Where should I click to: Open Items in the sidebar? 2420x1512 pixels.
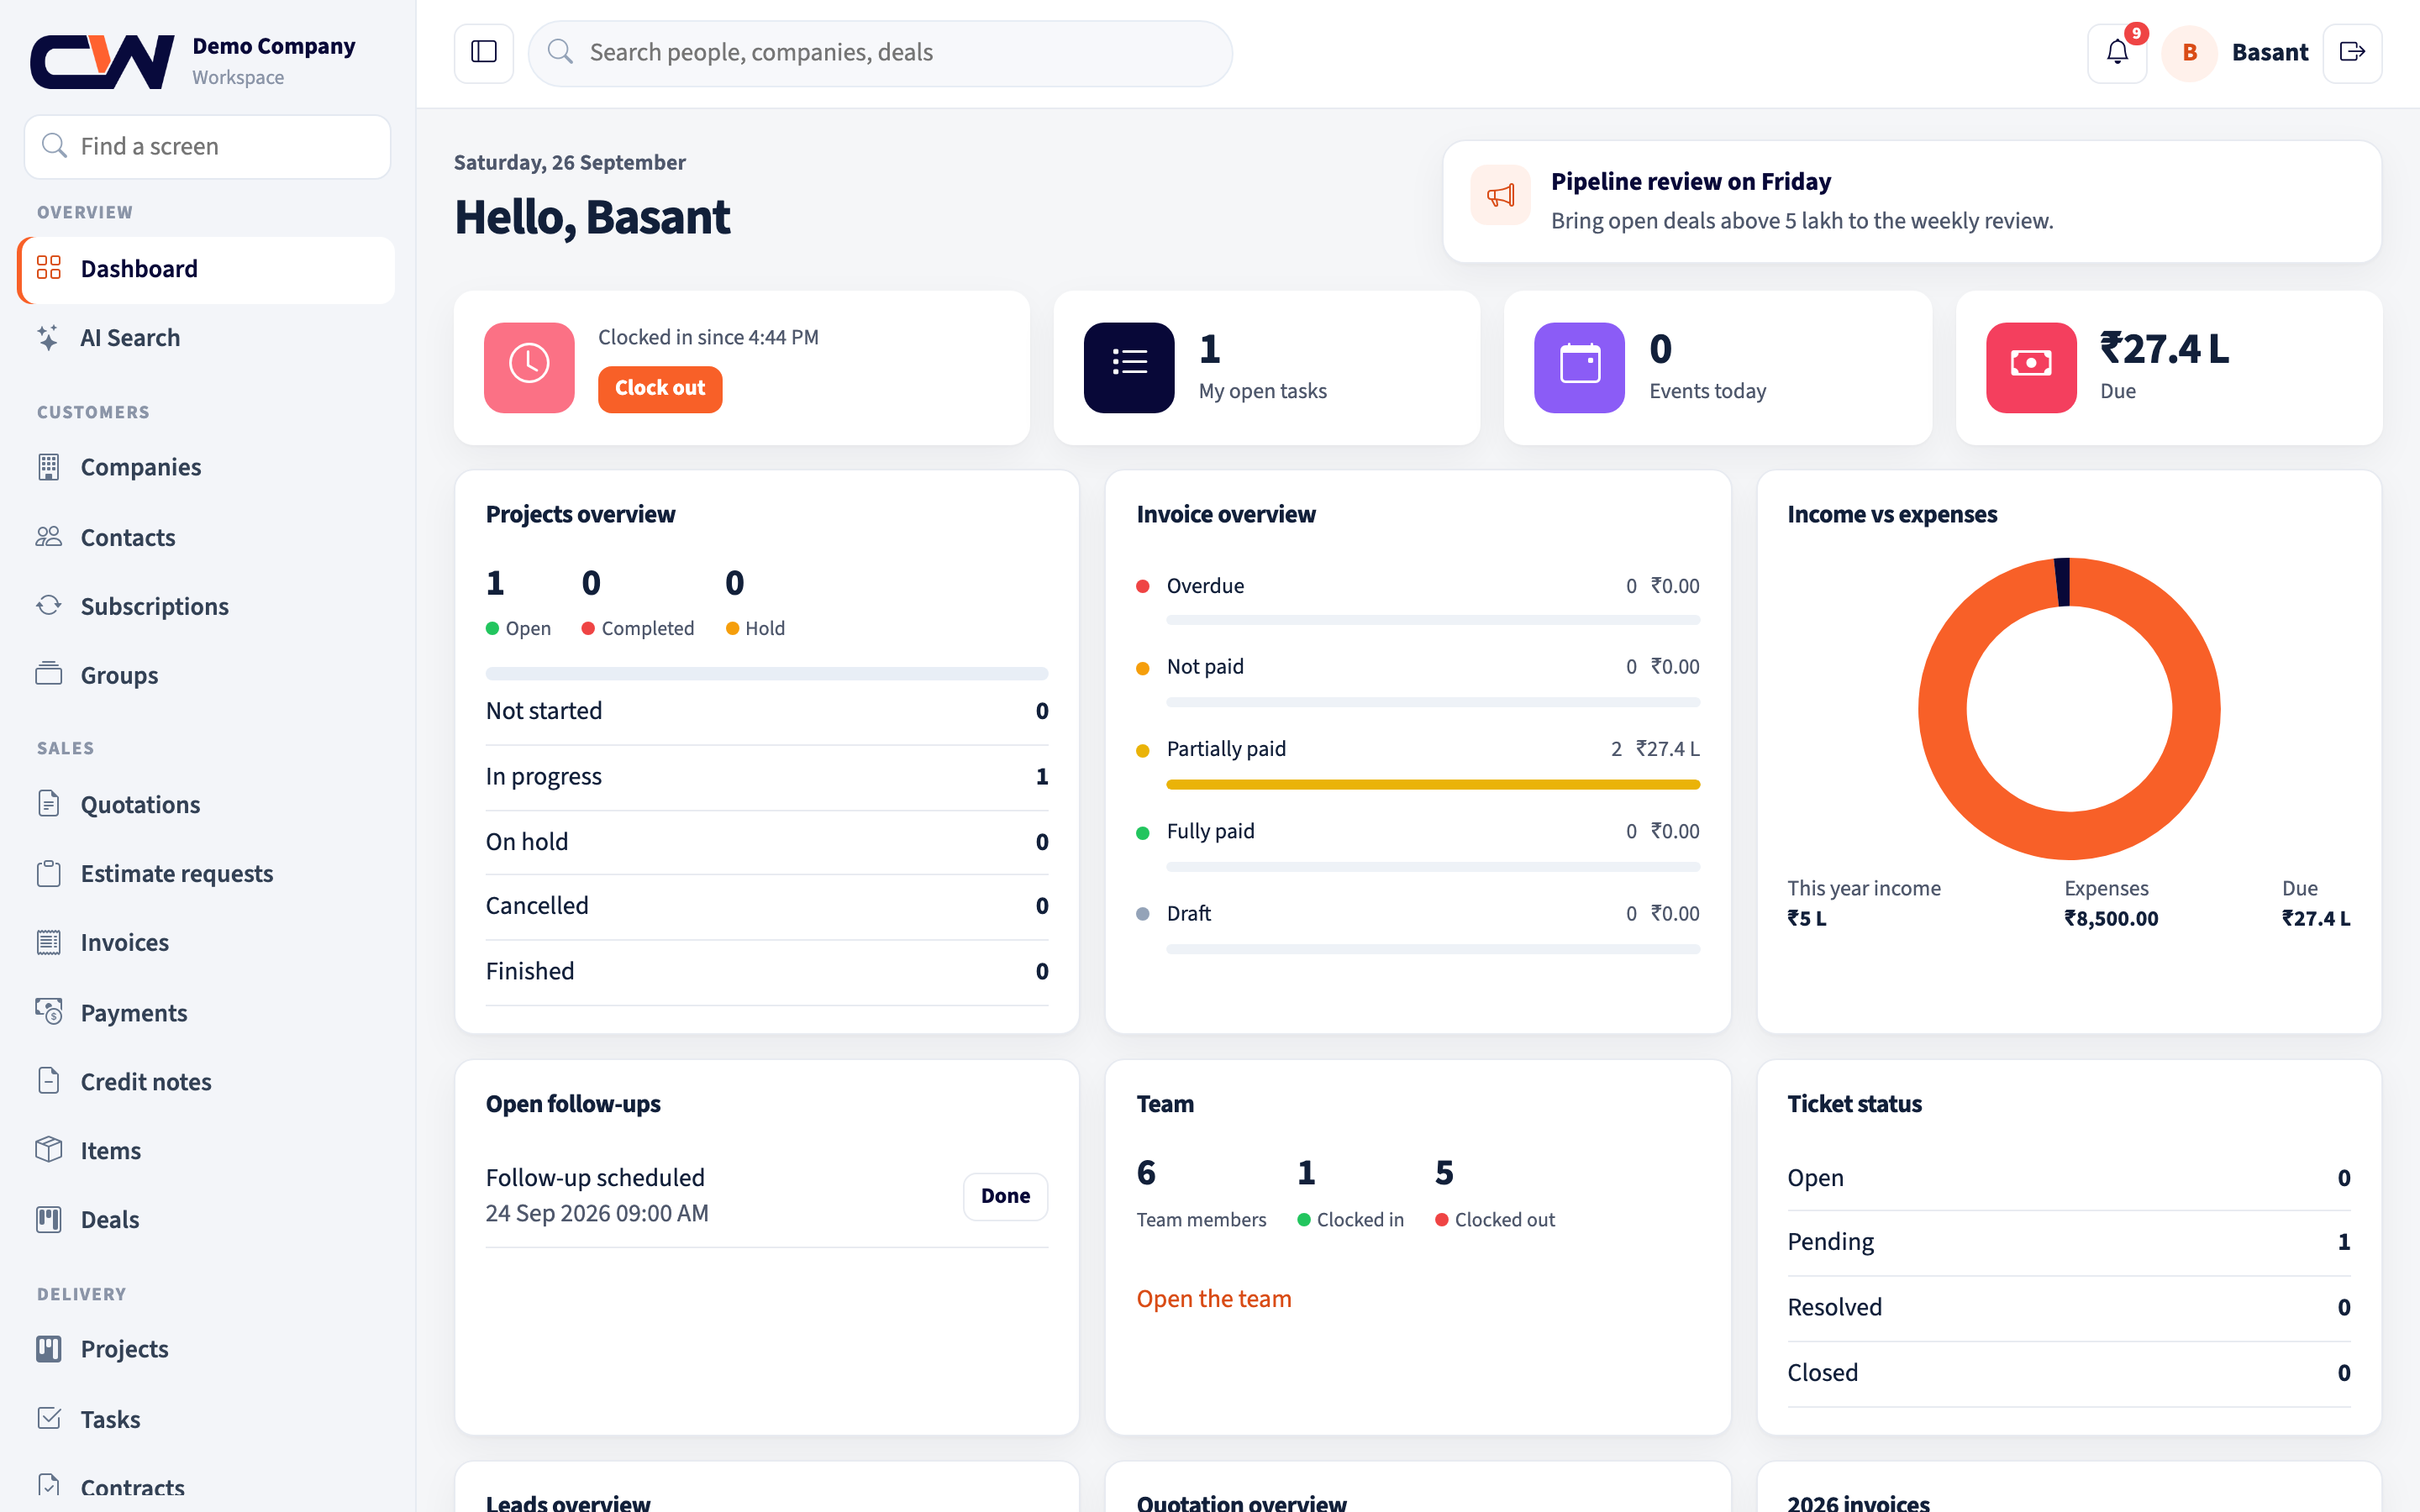[206, 1150]
